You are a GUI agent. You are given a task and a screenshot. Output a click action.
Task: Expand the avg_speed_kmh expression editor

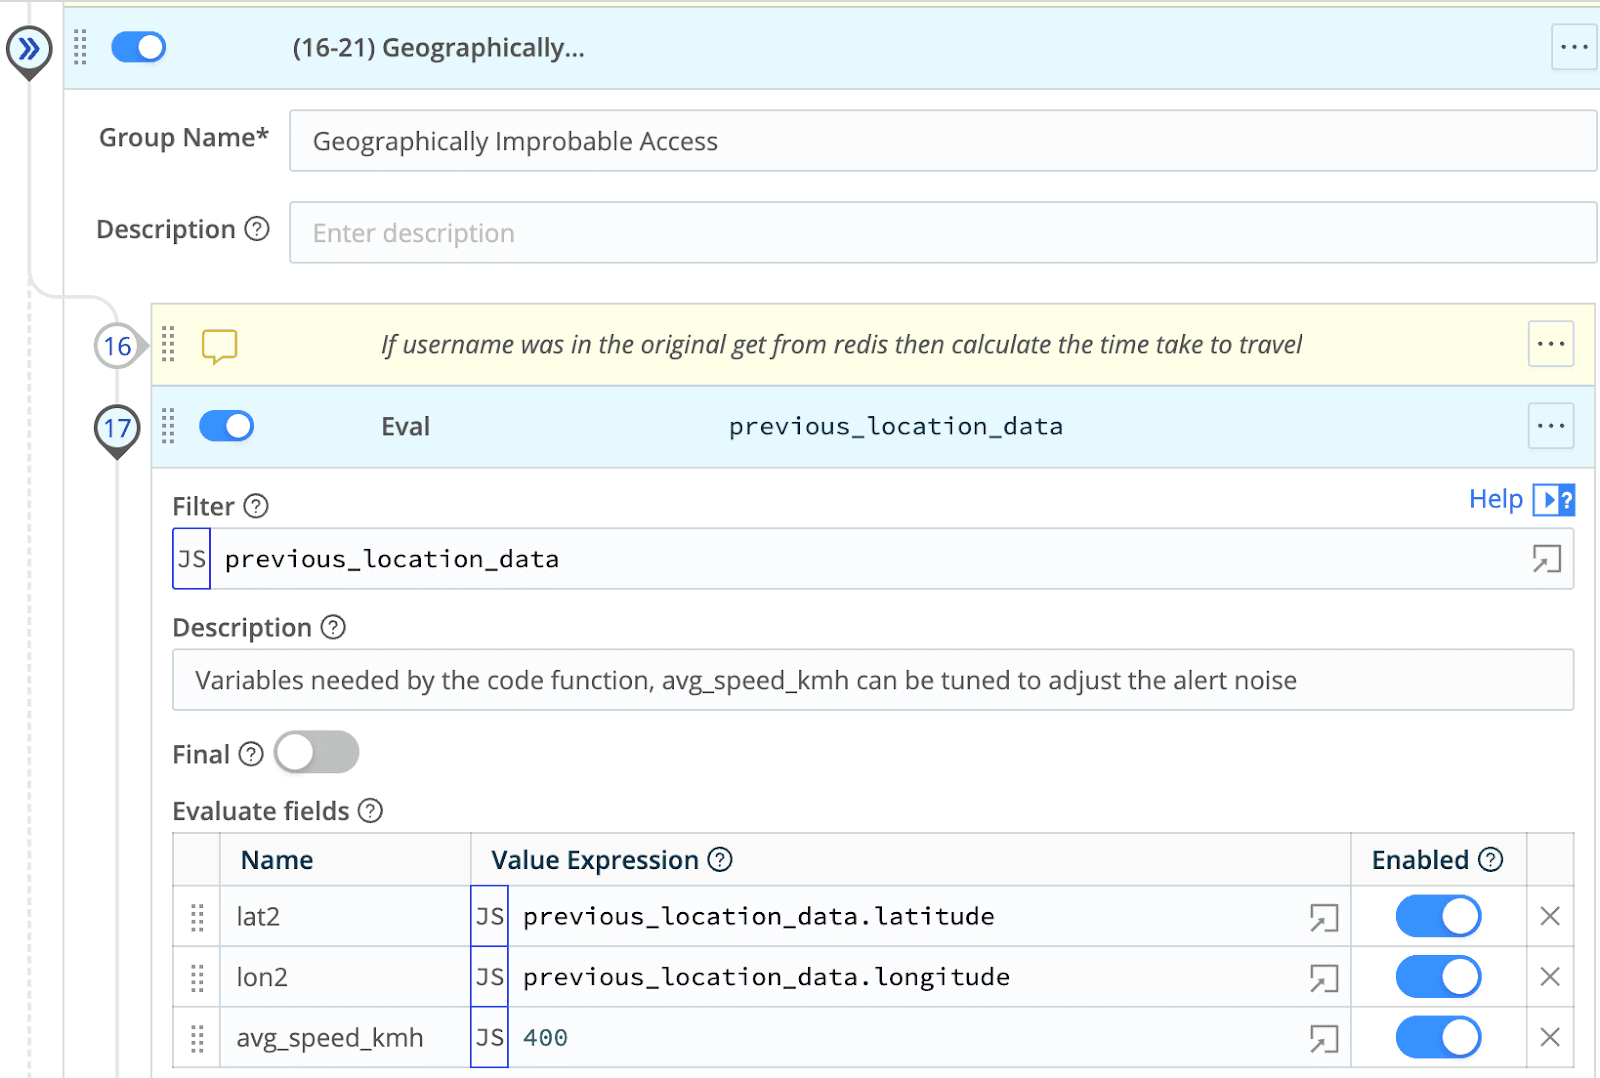coord(1323,1039)
